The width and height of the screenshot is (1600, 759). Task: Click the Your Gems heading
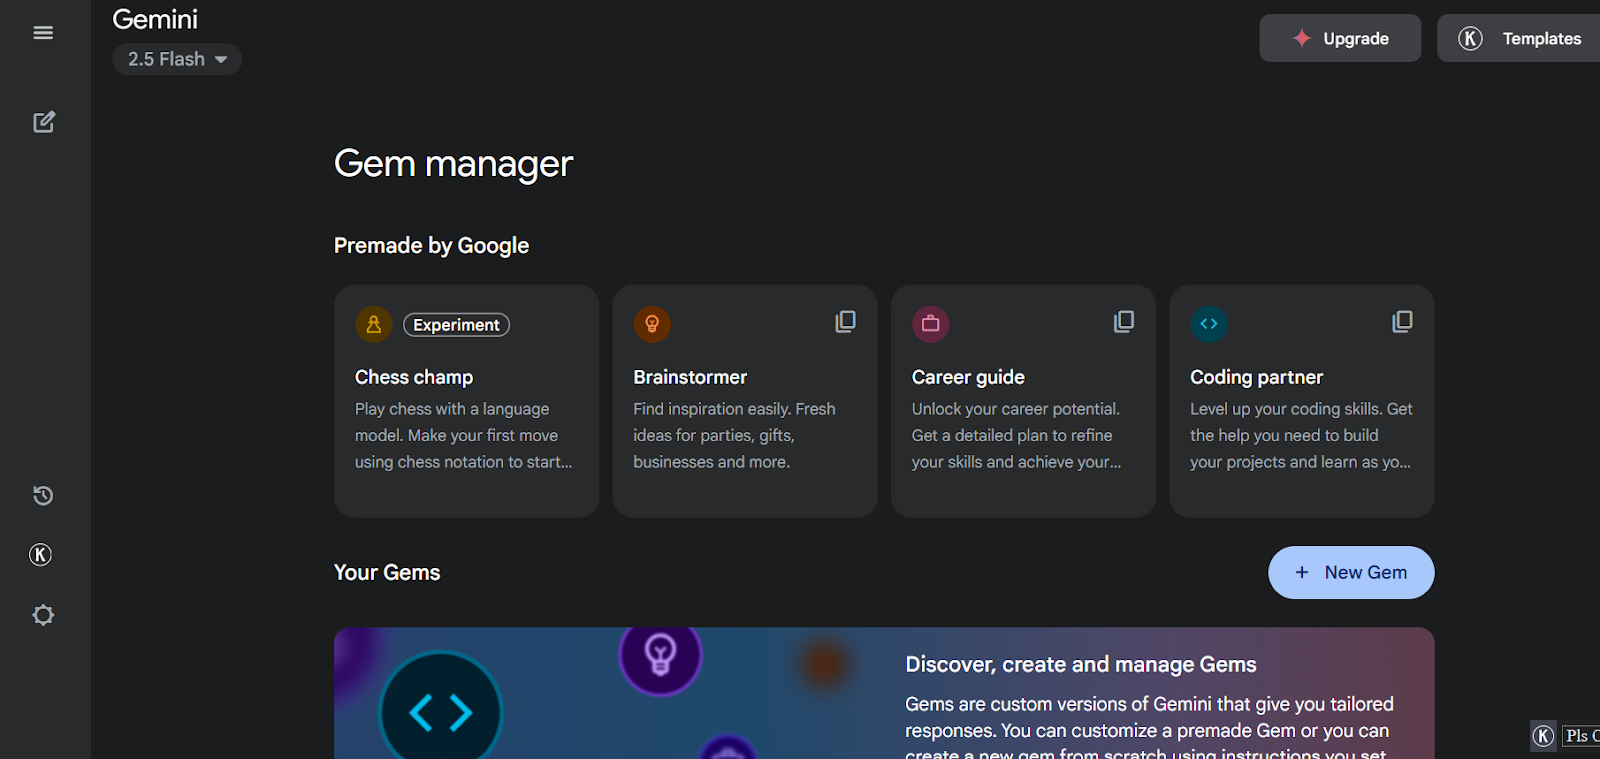tap(387, 572)
